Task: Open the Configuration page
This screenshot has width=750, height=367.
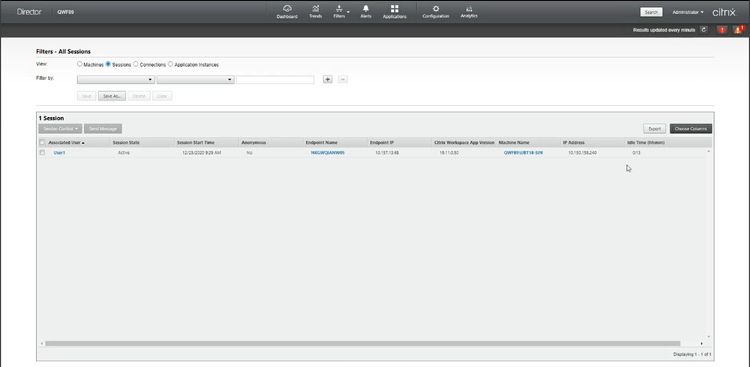Action: tap(435, 11)
